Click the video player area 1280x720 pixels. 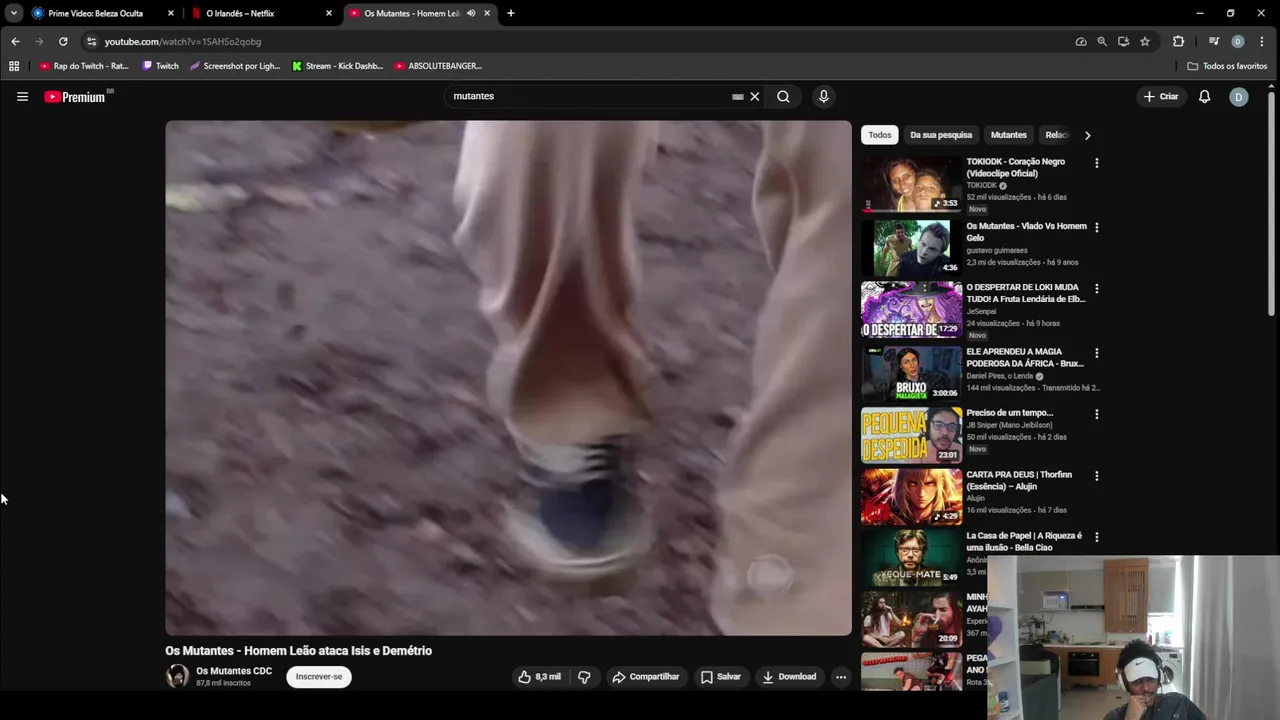[x=508, y=378]
